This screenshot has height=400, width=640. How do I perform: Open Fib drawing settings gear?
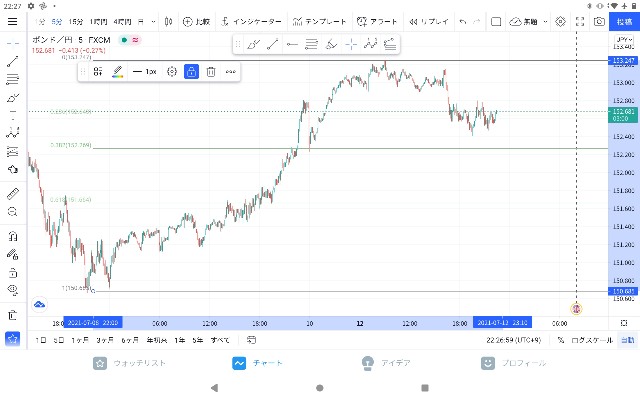point(172,72)
